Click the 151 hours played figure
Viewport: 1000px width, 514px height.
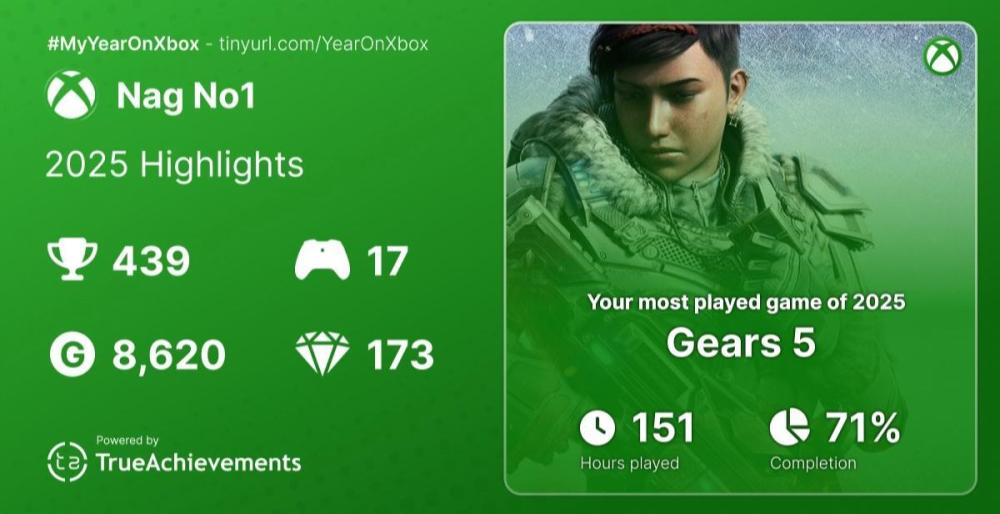point(662,428)
